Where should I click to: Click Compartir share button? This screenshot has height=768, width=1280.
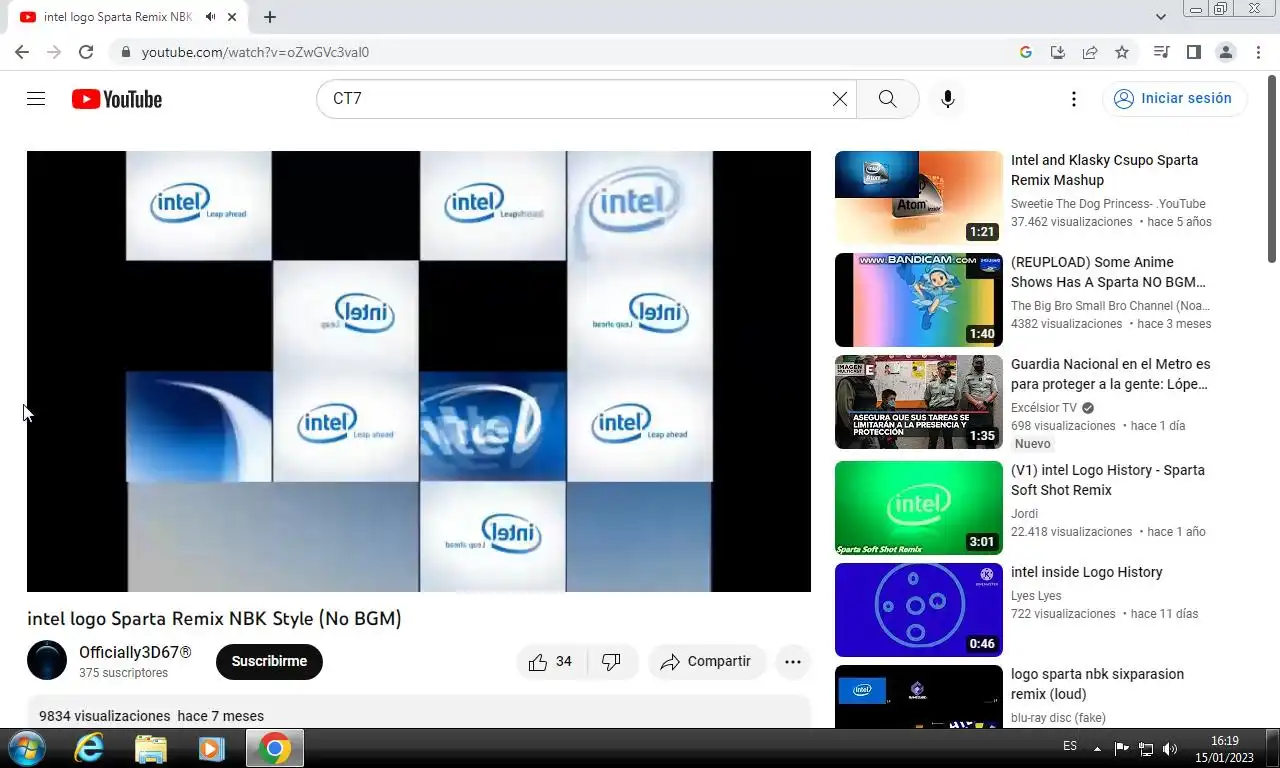pos(706,661)
